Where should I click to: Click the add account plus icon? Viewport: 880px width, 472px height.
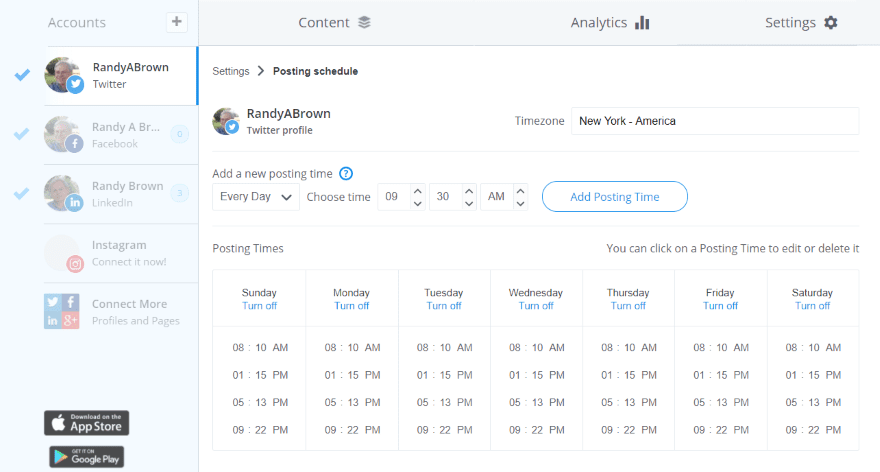pyautogui.click(x=176, y=22)
